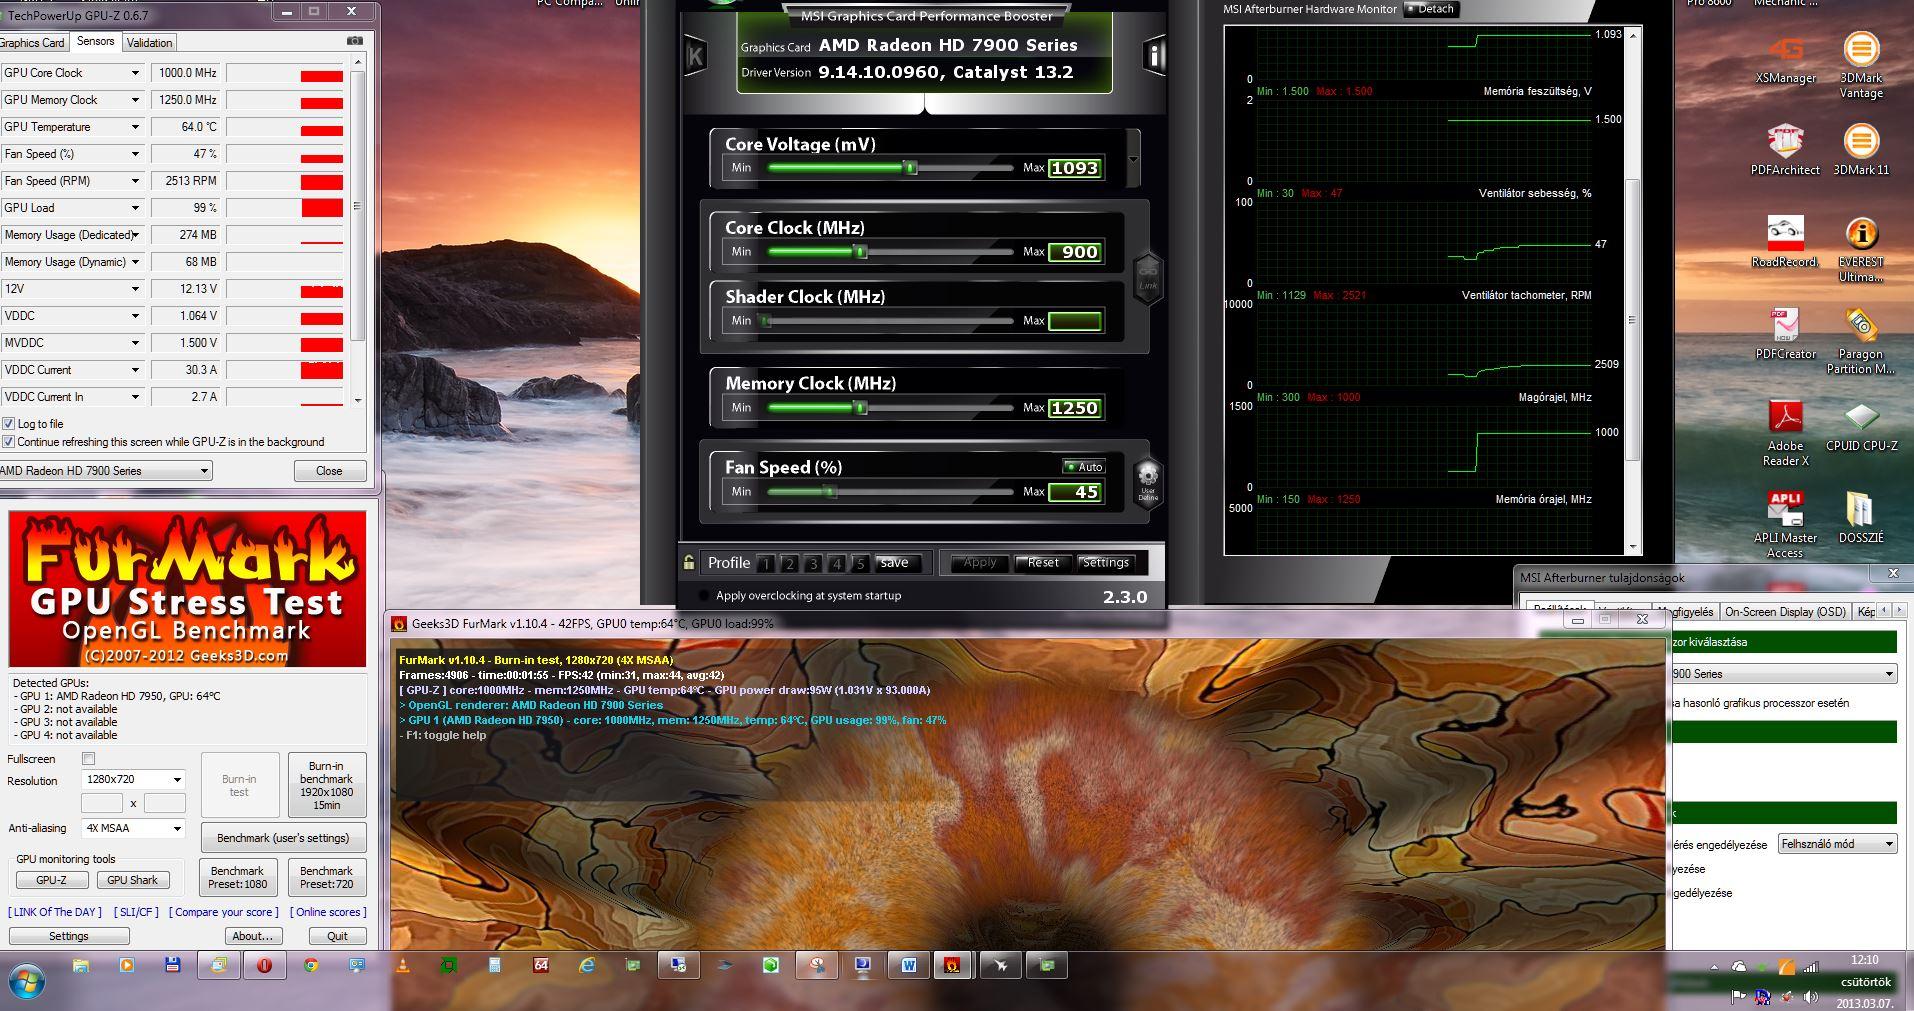Open the On-Screen Display (OSD) tab

[1786, 612]
